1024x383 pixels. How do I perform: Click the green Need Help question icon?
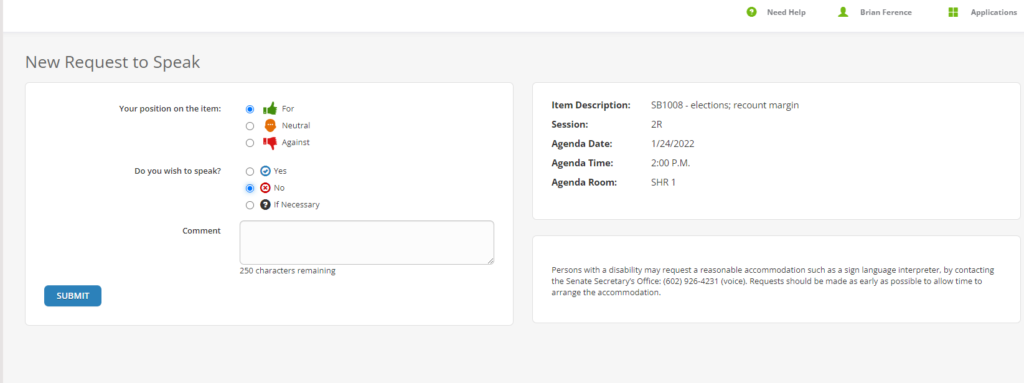(752, 12)
